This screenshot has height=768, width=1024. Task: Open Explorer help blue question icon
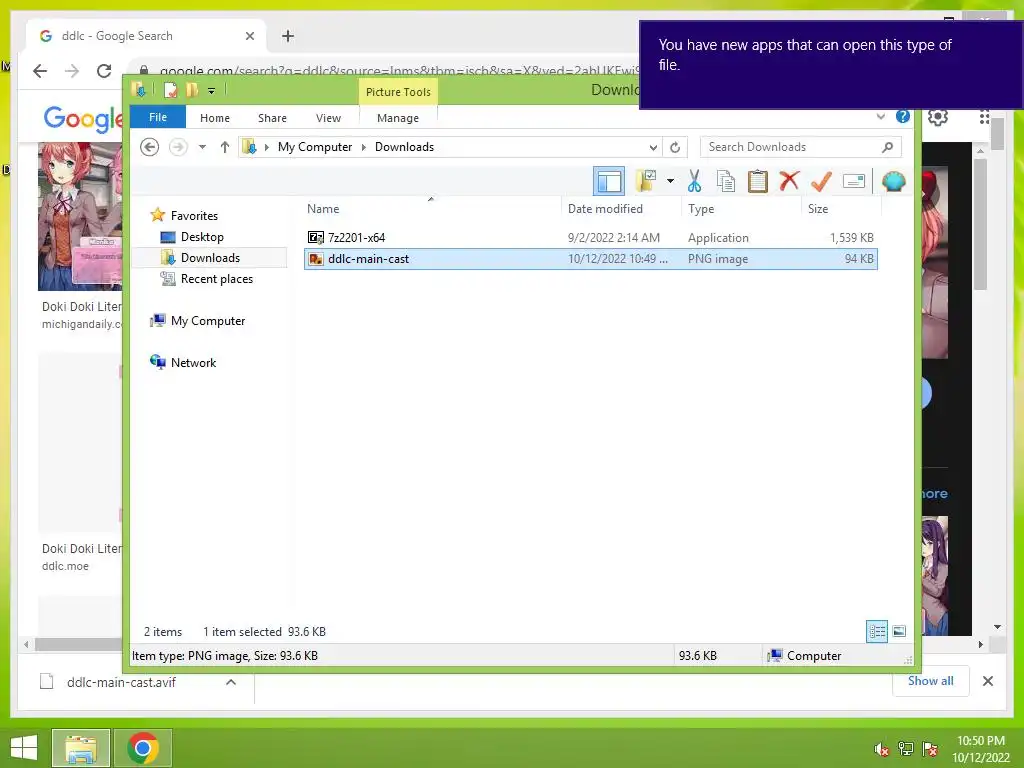(x=903, y=117)
